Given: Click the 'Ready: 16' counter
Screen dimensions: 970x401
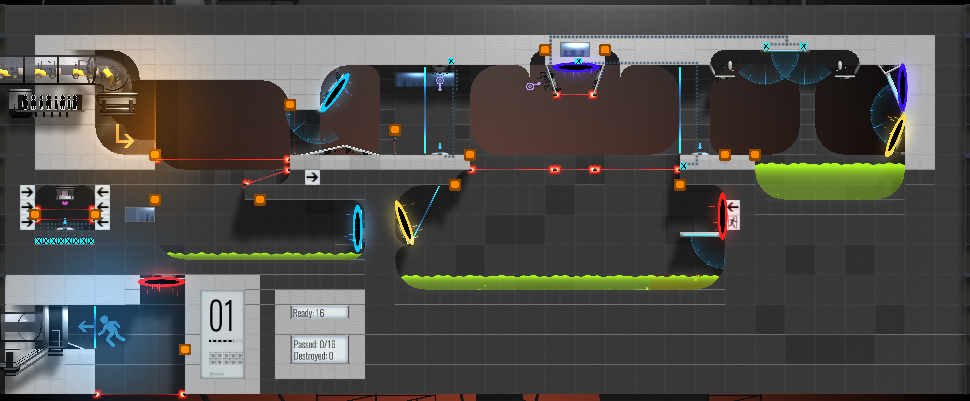Looking at the screenshot, I should pyautogui.click(x=320, y=313).
